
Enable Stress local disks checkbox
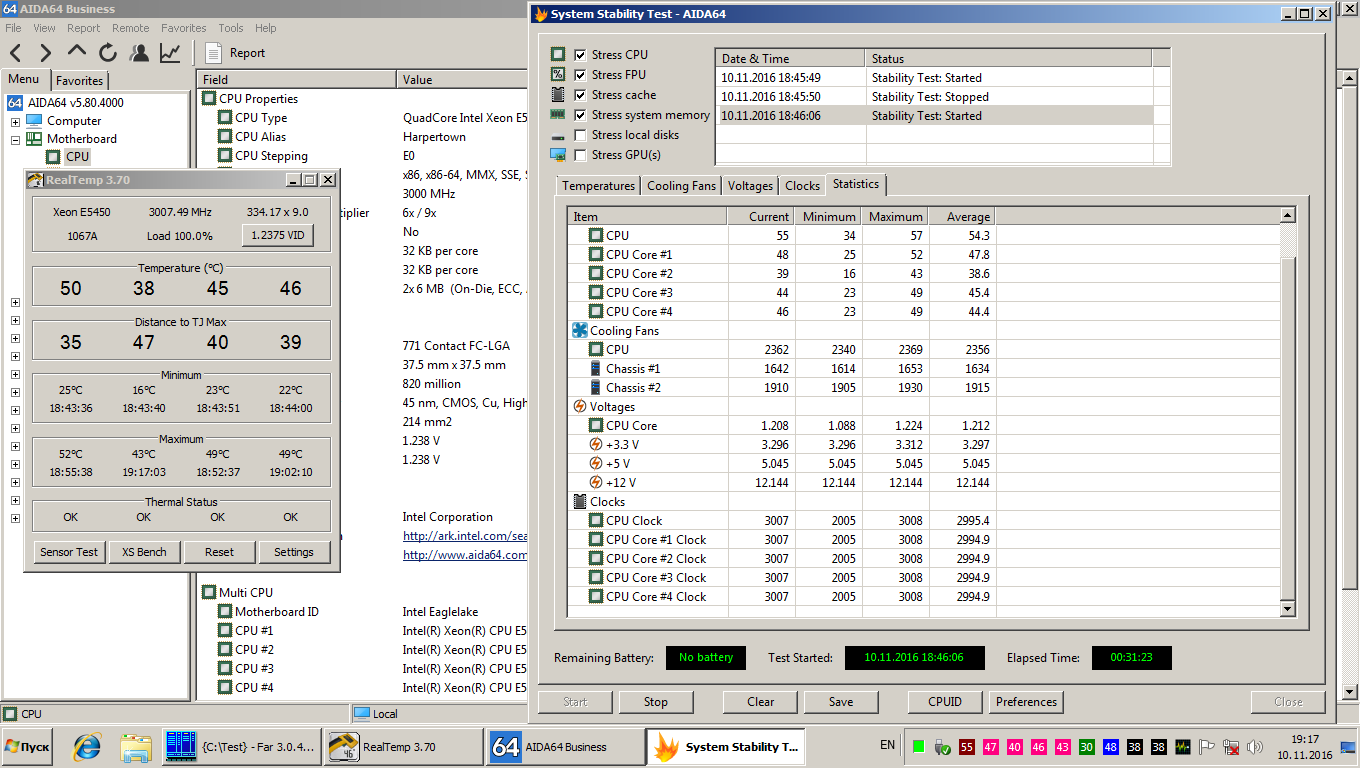click(580, 135)
